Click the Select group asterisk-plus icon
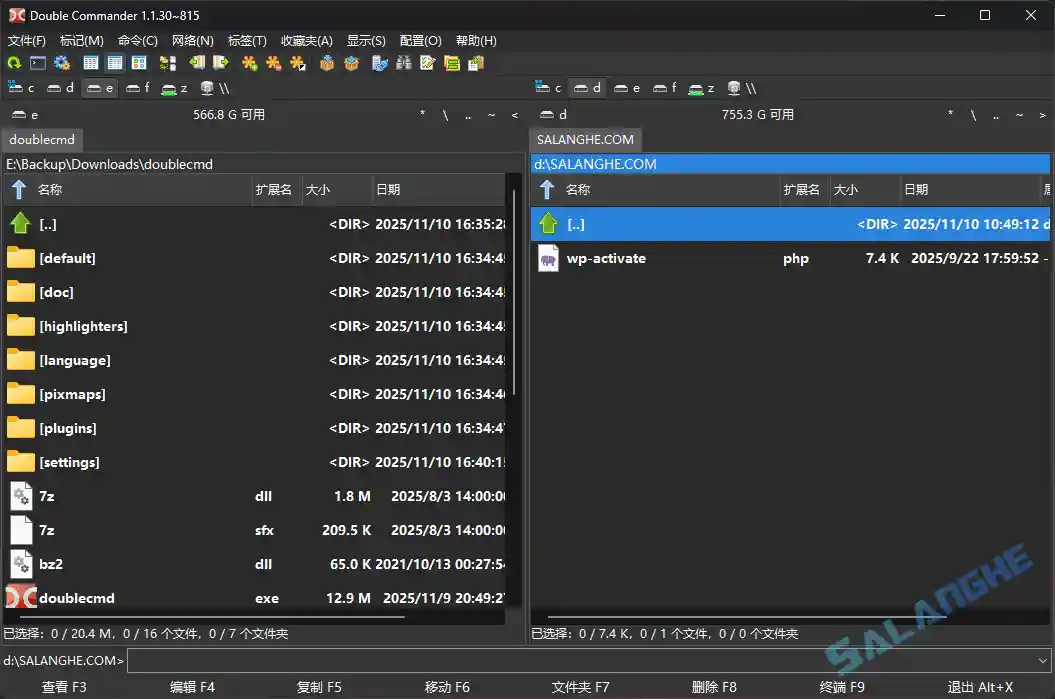This screenshot has height=699, width=1055. (249, 63)
